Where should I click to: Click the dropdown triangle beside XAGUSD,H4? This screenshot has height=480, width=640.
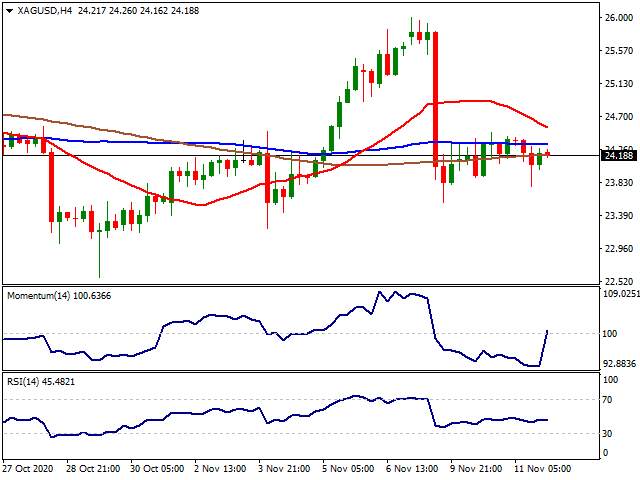9,11
